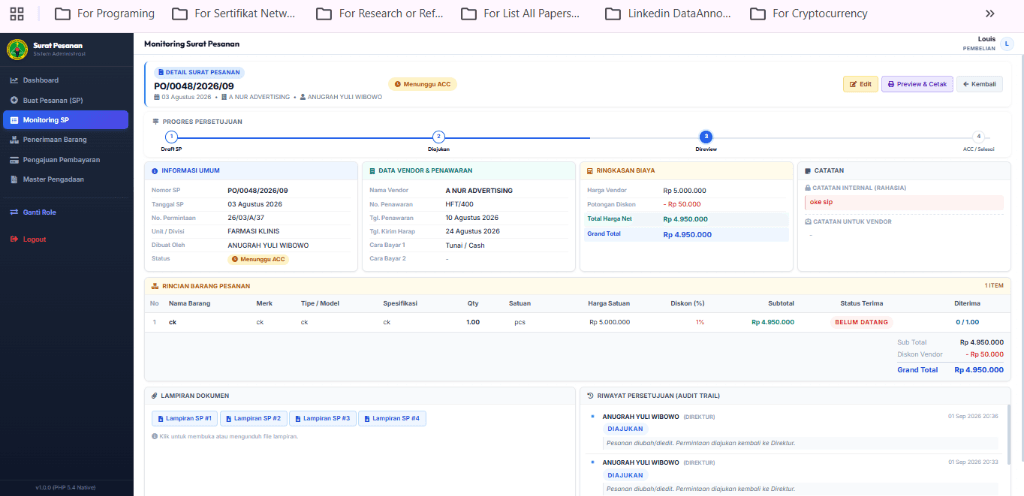Click No. Penawaran value HFT/400

coord(458,204)
